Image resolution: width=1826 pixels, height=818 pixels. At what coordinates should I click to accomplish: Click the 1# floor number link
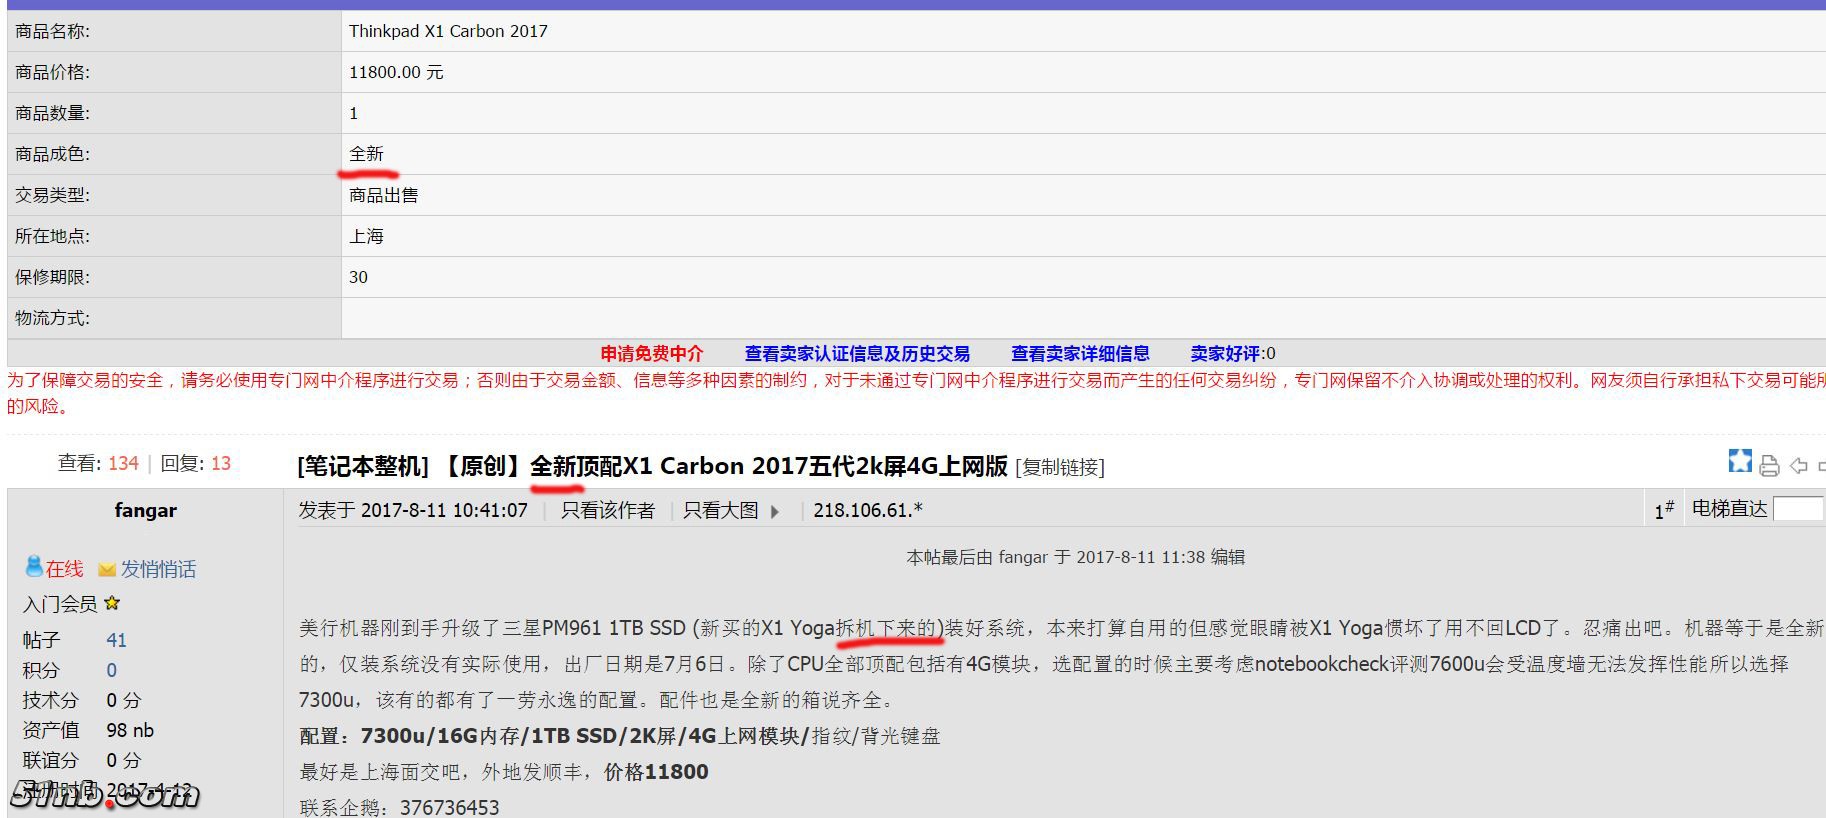pos(1664,510)
